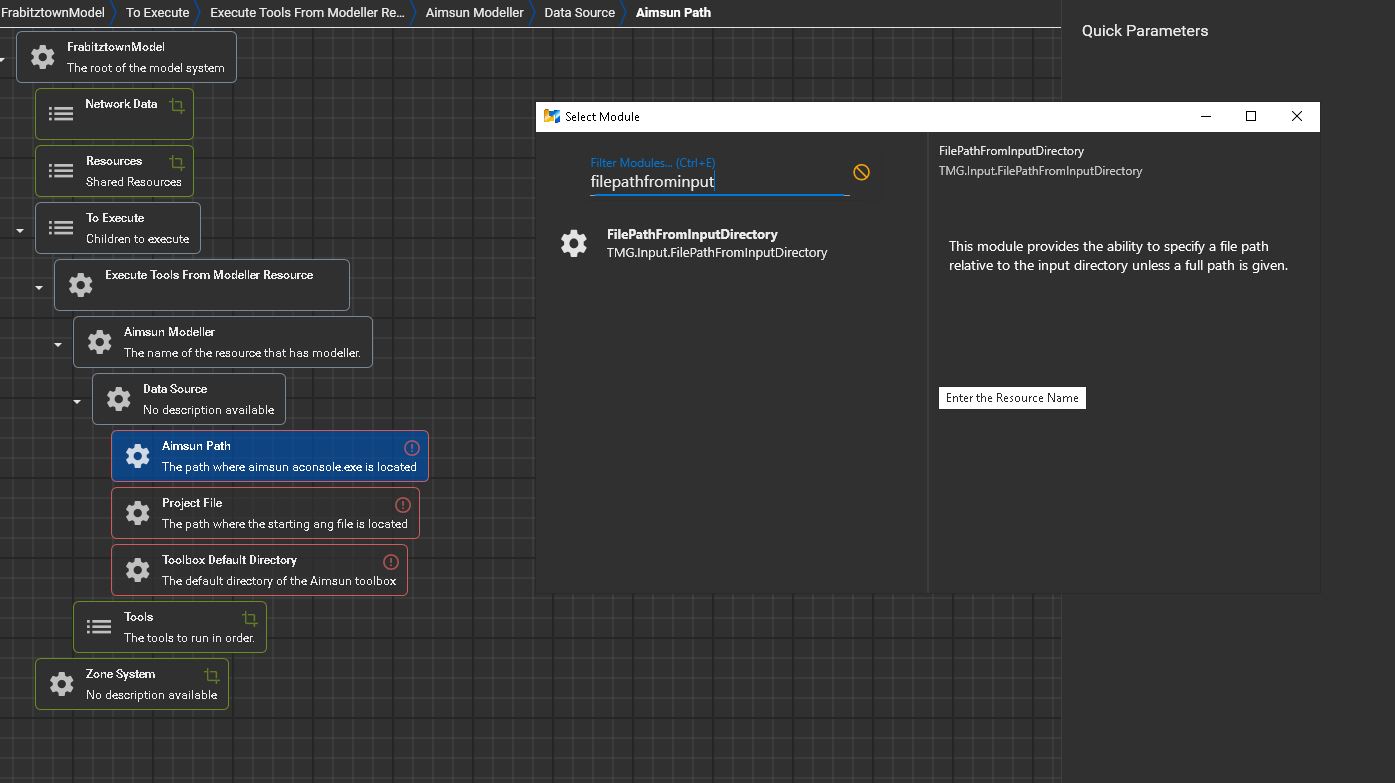The image size is (1395, 783).
Task: Click the Aimsun Path breadcrumb item
Action: (x=673, y=12)
